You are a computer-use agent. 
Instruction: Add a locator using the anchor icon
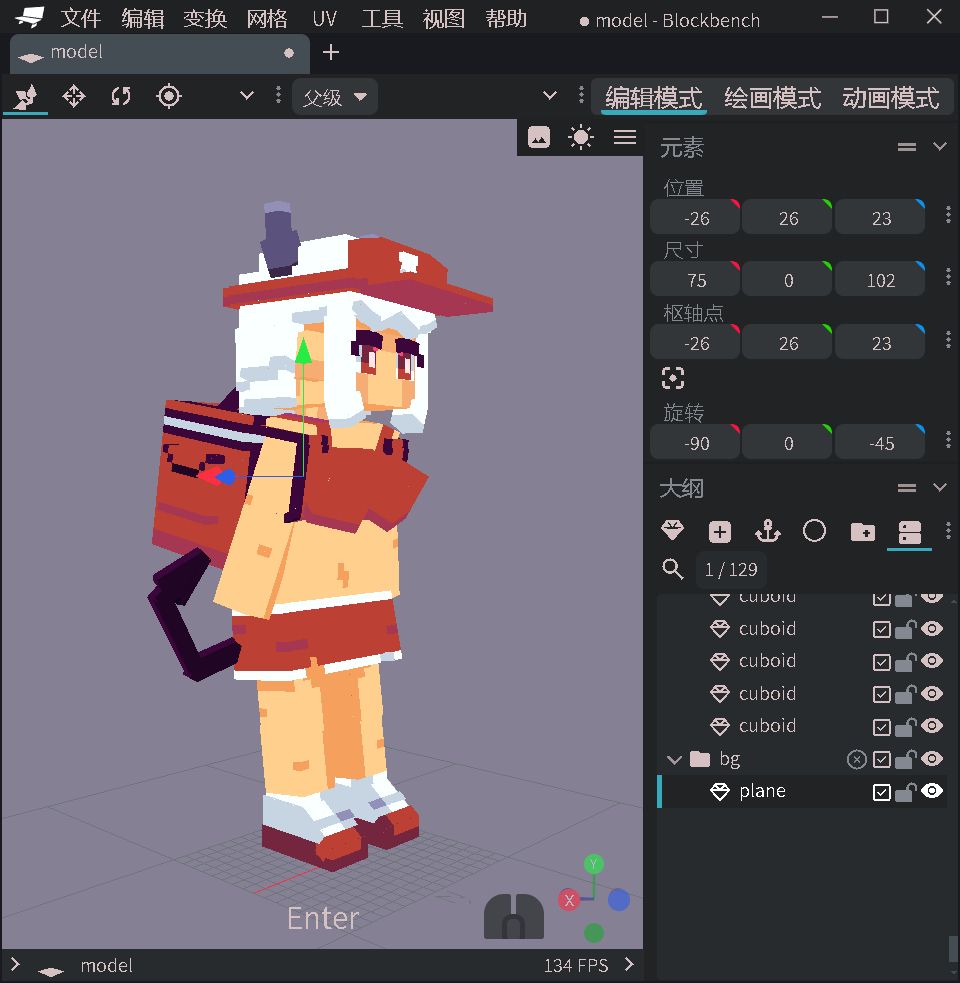[767, 532]
